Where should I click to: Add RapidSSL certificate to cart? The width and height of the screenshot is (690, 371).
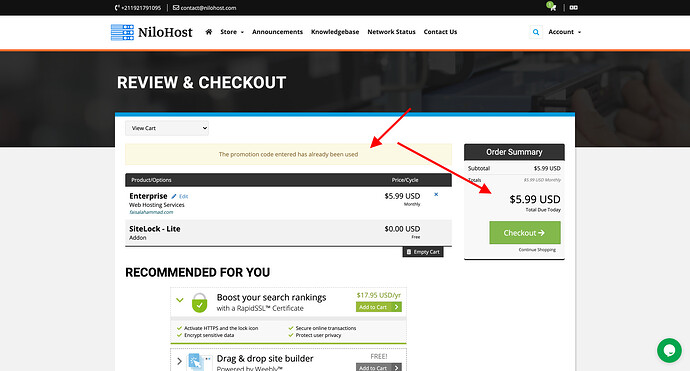tap(378, 307)
